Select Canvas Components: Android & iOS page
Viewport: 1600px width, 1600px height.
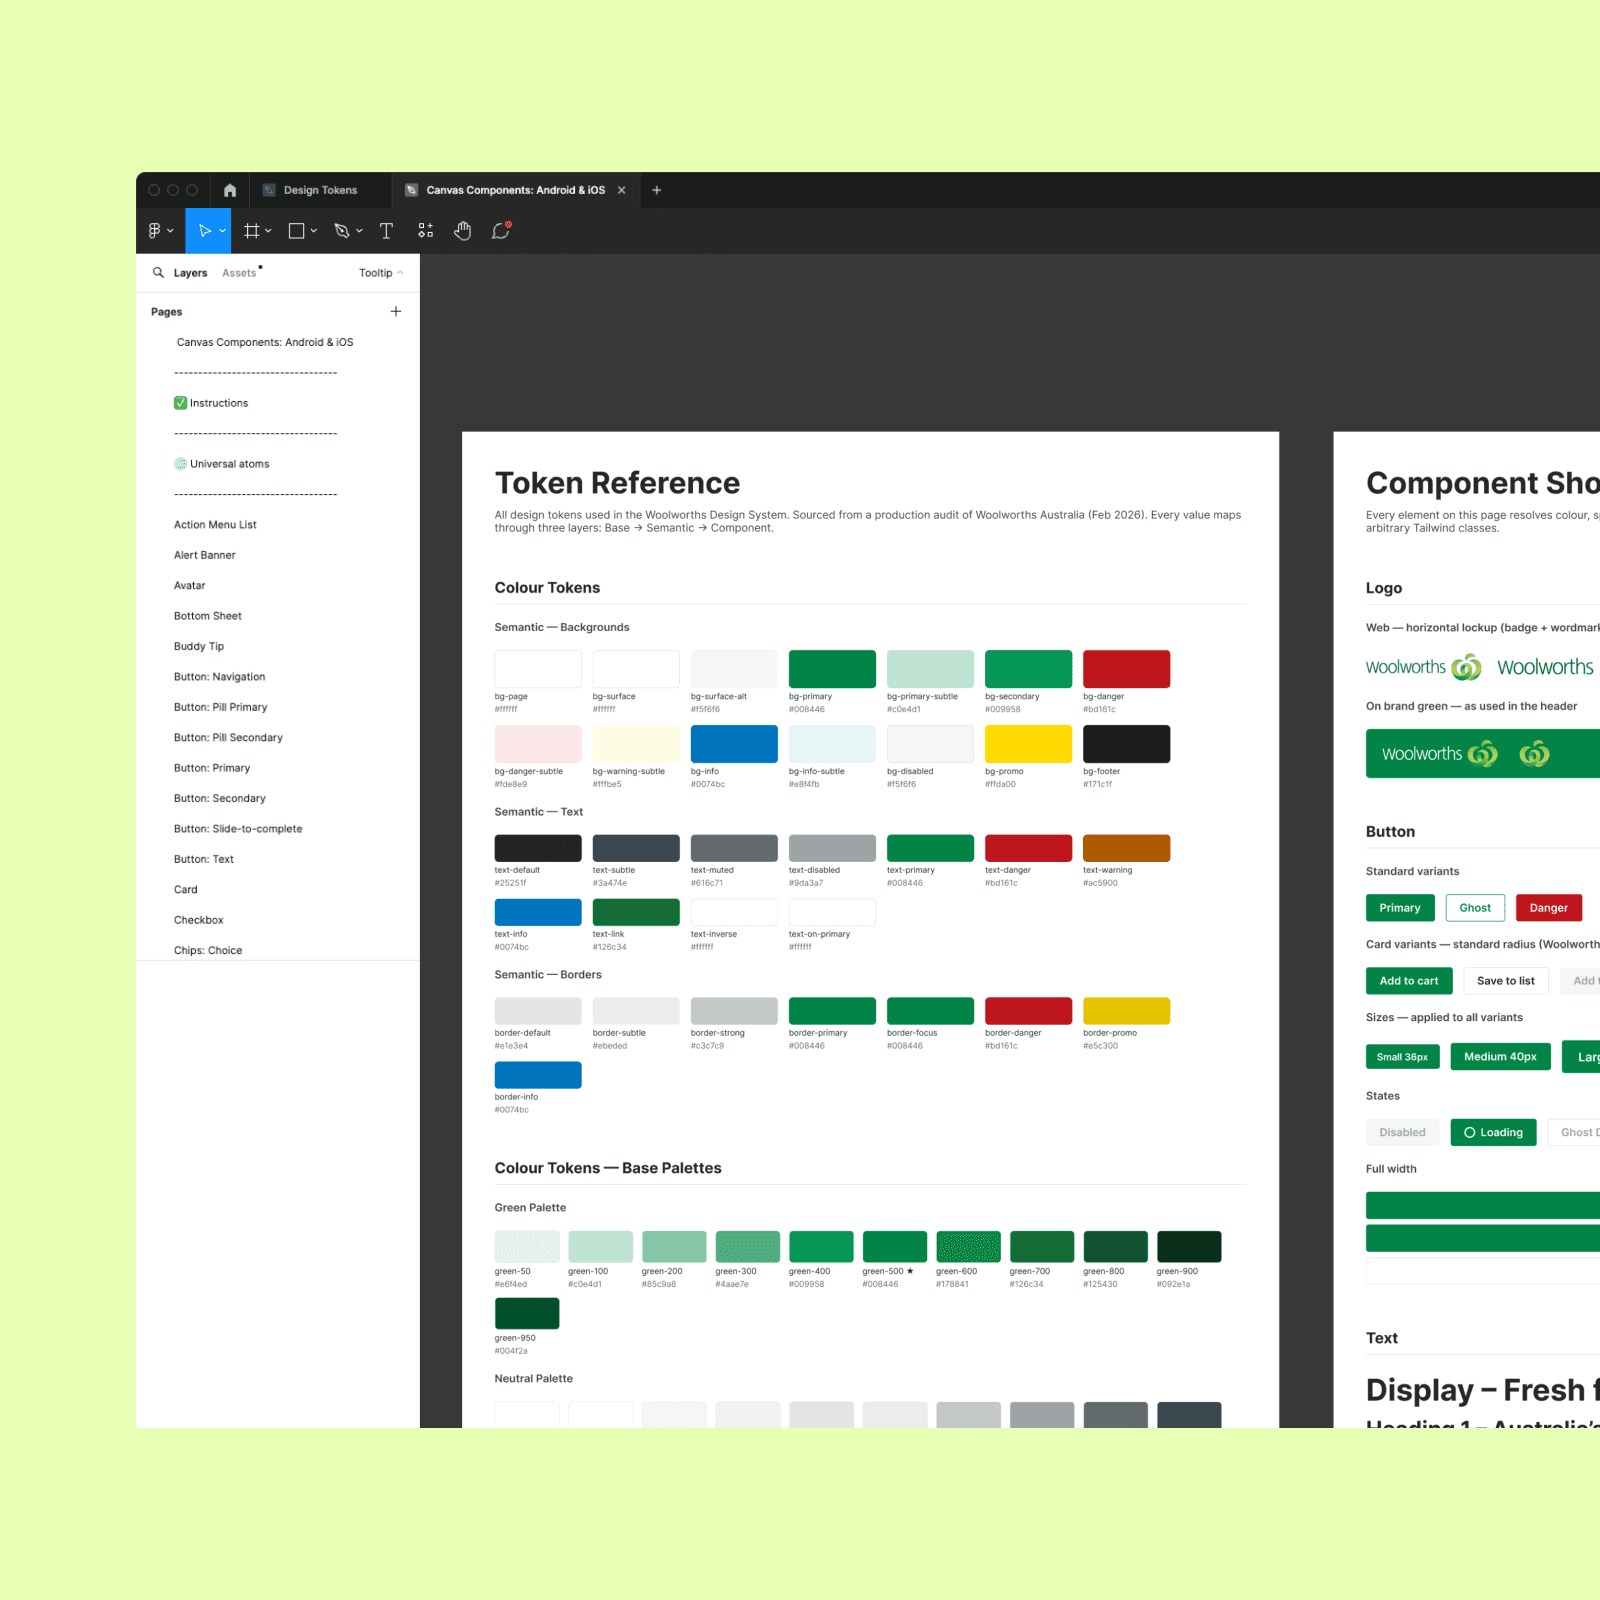265,342
